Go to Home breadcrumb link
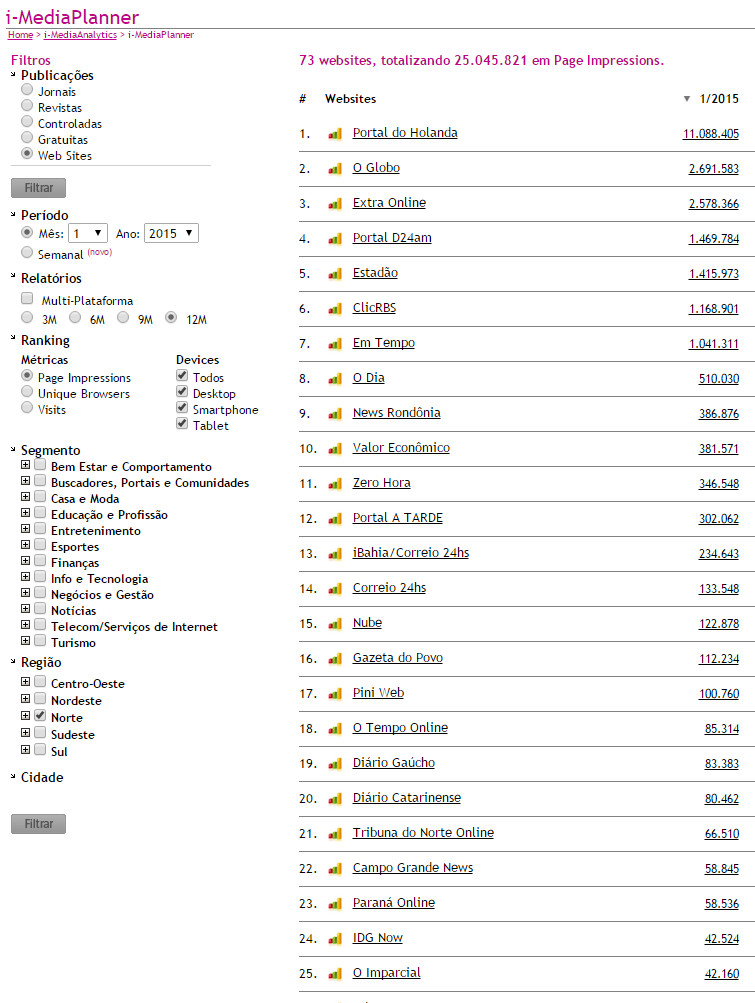 (x=20, y=35)
